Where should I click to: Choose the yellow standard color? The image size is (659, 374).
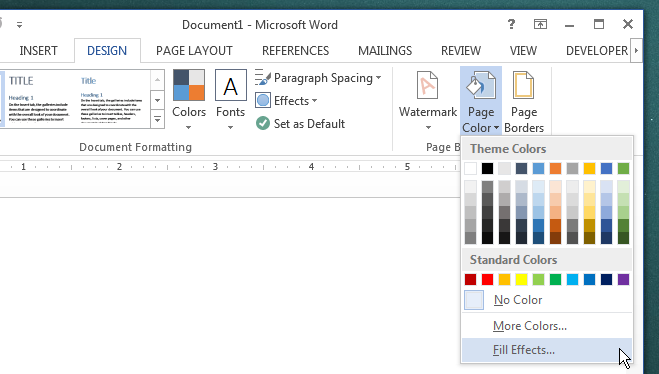(521, 279)
